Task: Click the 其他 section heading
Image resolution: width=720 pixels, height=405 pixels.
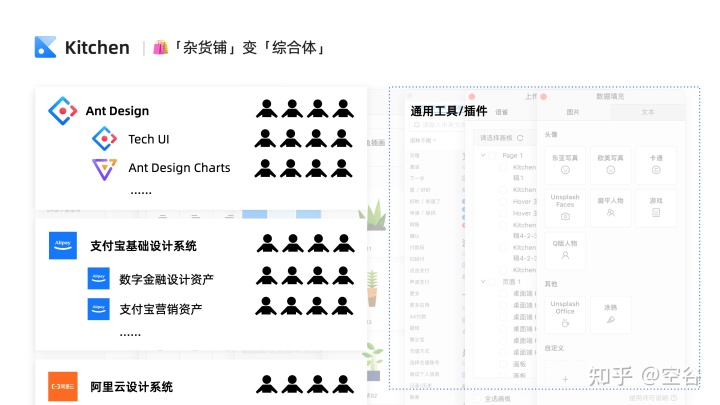Action: (x=551, y=284)
